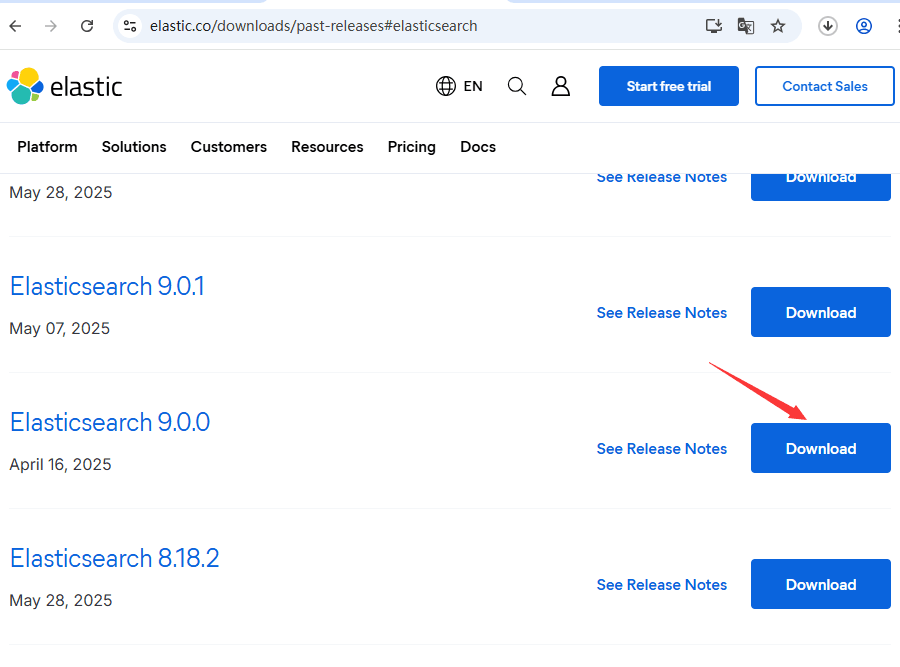This screenshot has height=667, width=900.
Task: Download Elasticsearch 9.0.0
Action: tap(821, 448)
